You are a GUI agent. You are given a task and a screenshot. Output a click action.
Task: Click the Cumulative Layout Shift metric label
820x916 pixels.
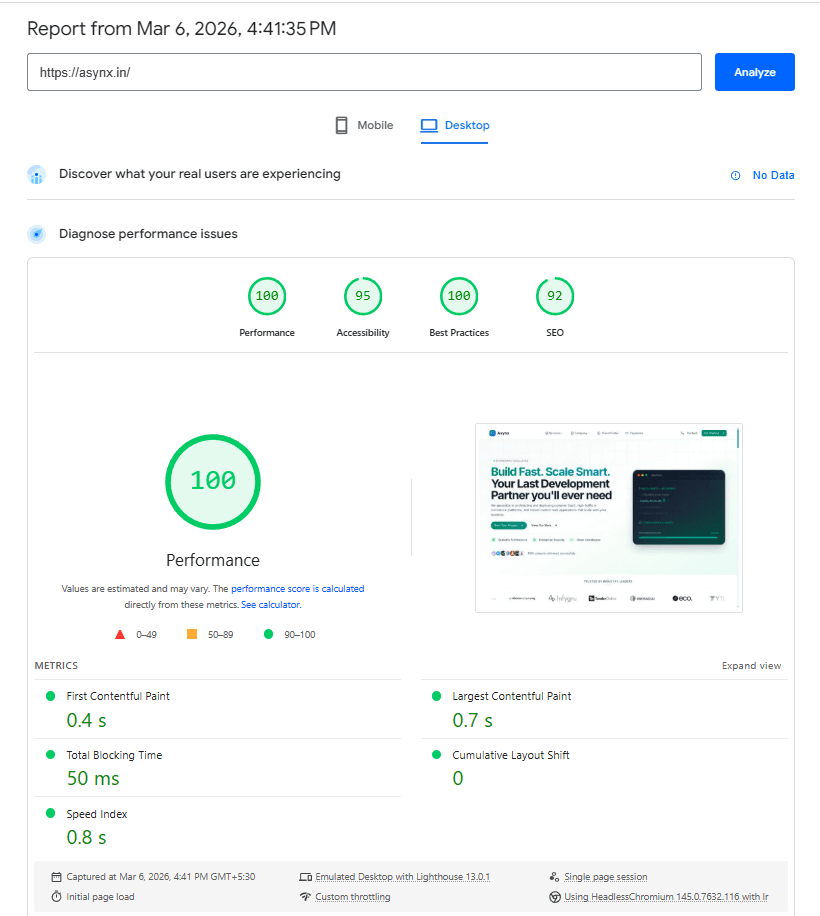(510, 755)
